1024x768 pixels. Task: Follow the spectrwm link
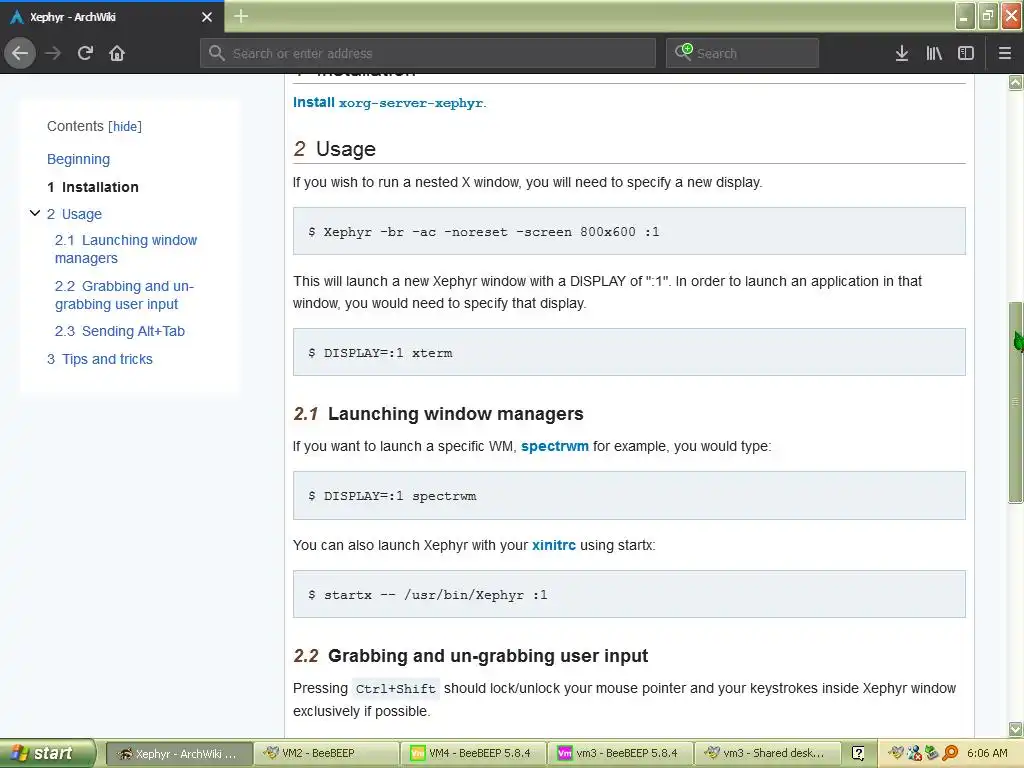click(554, 446)
